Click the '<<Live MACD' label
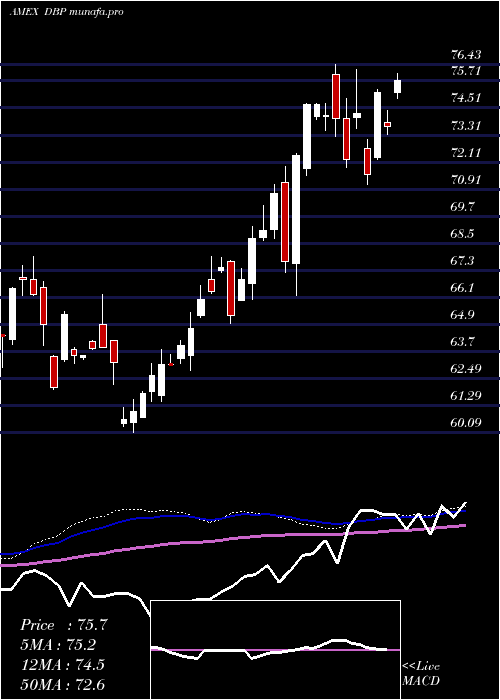 point(421,674)
